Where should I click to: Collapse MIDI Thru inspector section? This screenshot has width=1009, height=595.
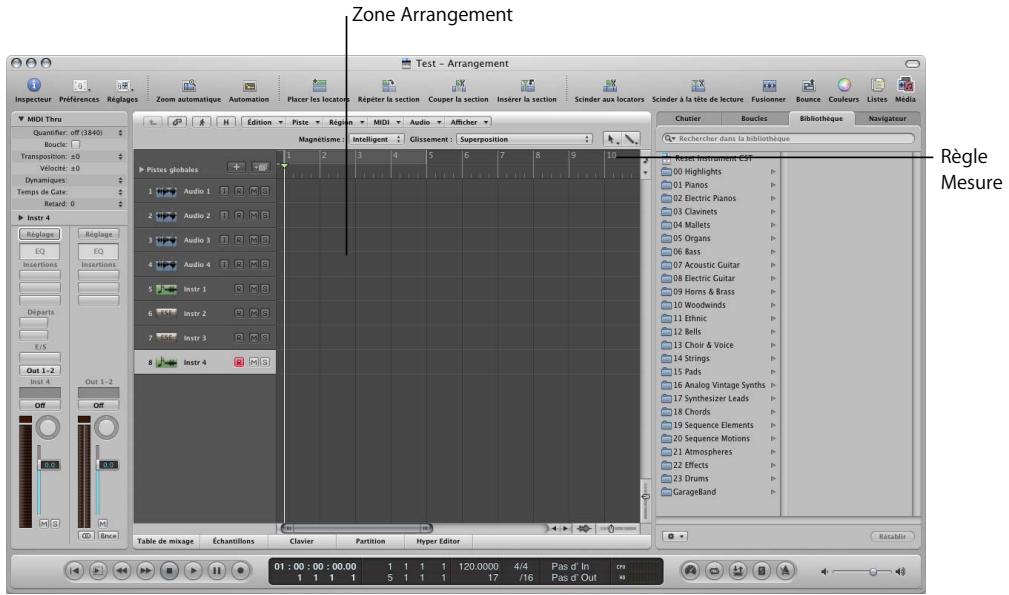[x=21, y=119]
